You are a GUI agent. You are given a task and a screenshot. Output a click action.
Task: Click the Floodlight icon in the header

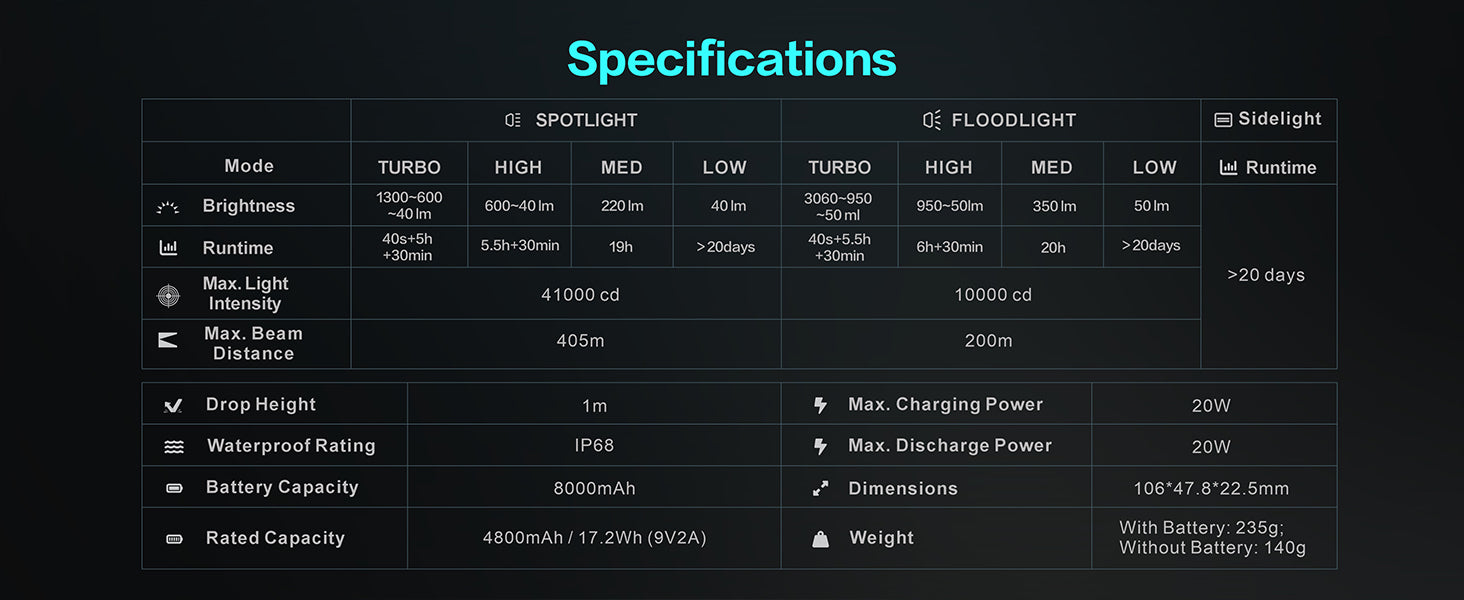931,120
